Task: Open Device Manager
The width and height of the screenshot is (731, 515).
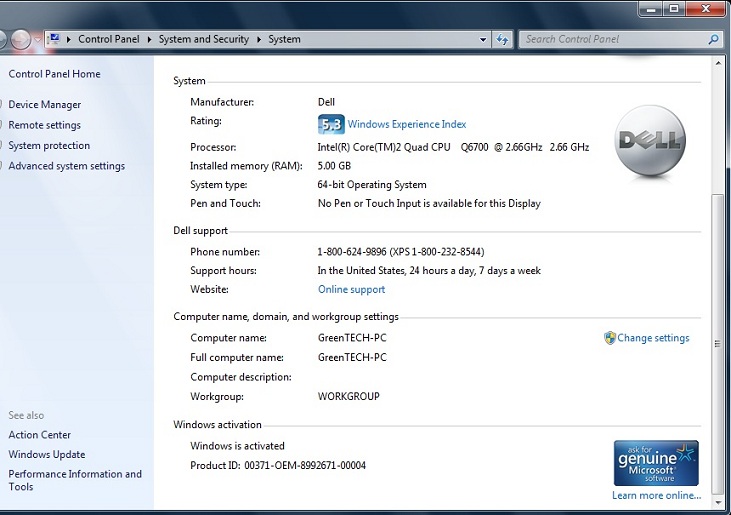Action: (x=45, y=104)
